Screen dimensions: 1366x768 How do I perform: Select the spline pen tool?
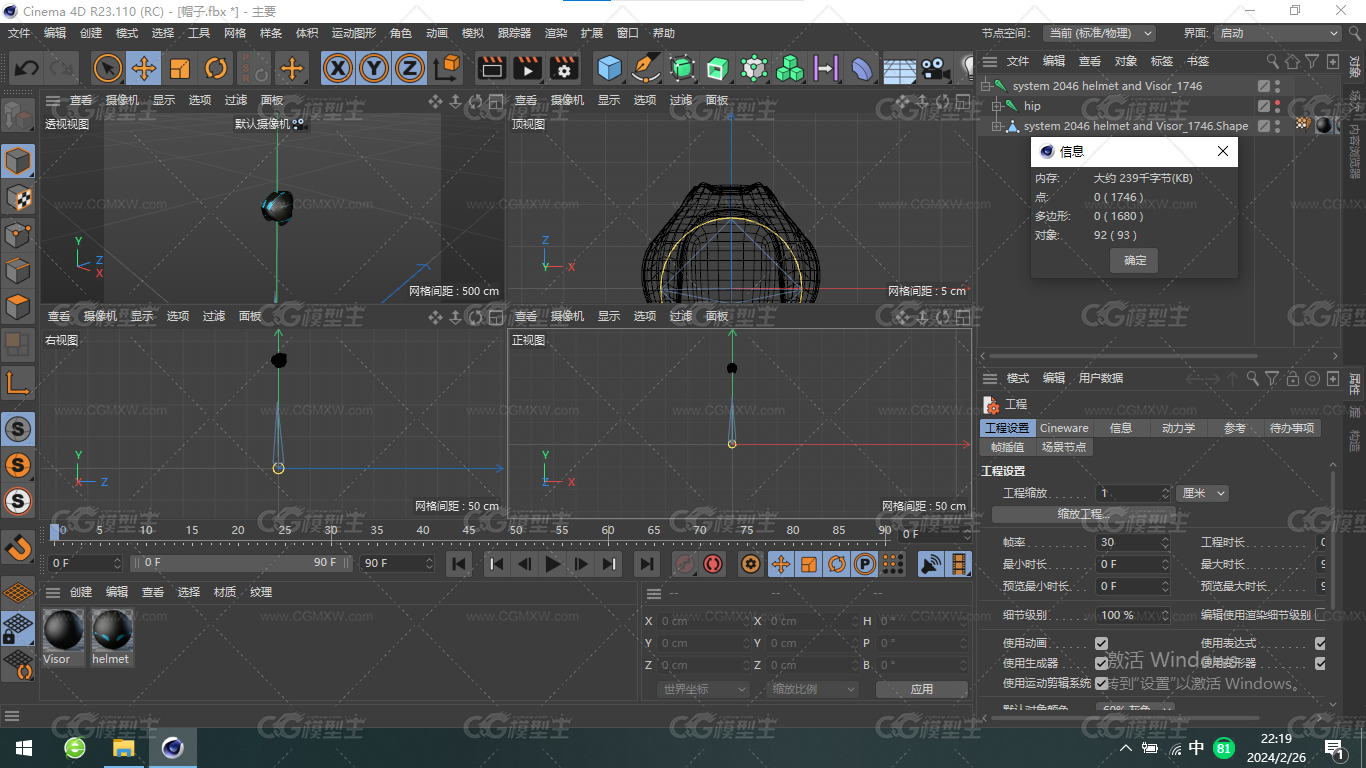click(646, 69)
